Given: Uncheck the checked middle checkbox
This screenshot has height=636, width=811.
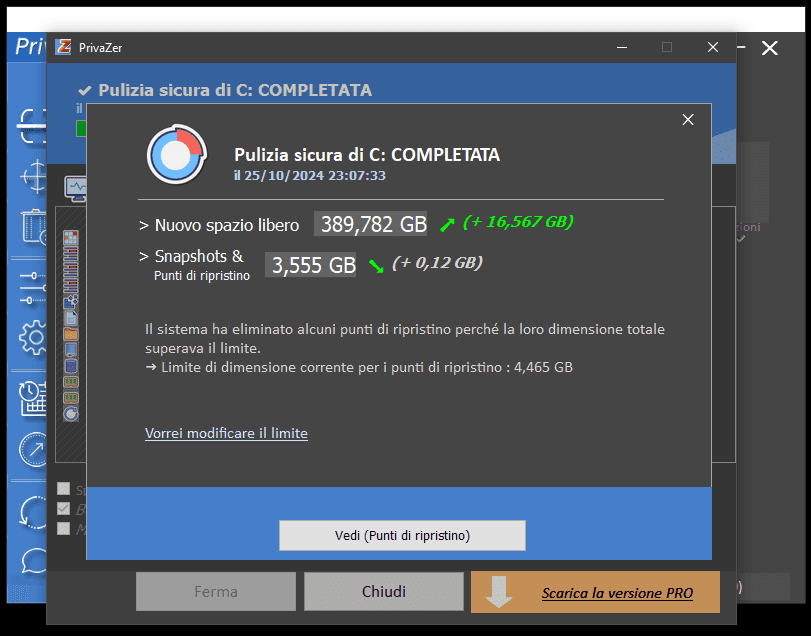Looking at the screenshot, I should tap(64, 509).
